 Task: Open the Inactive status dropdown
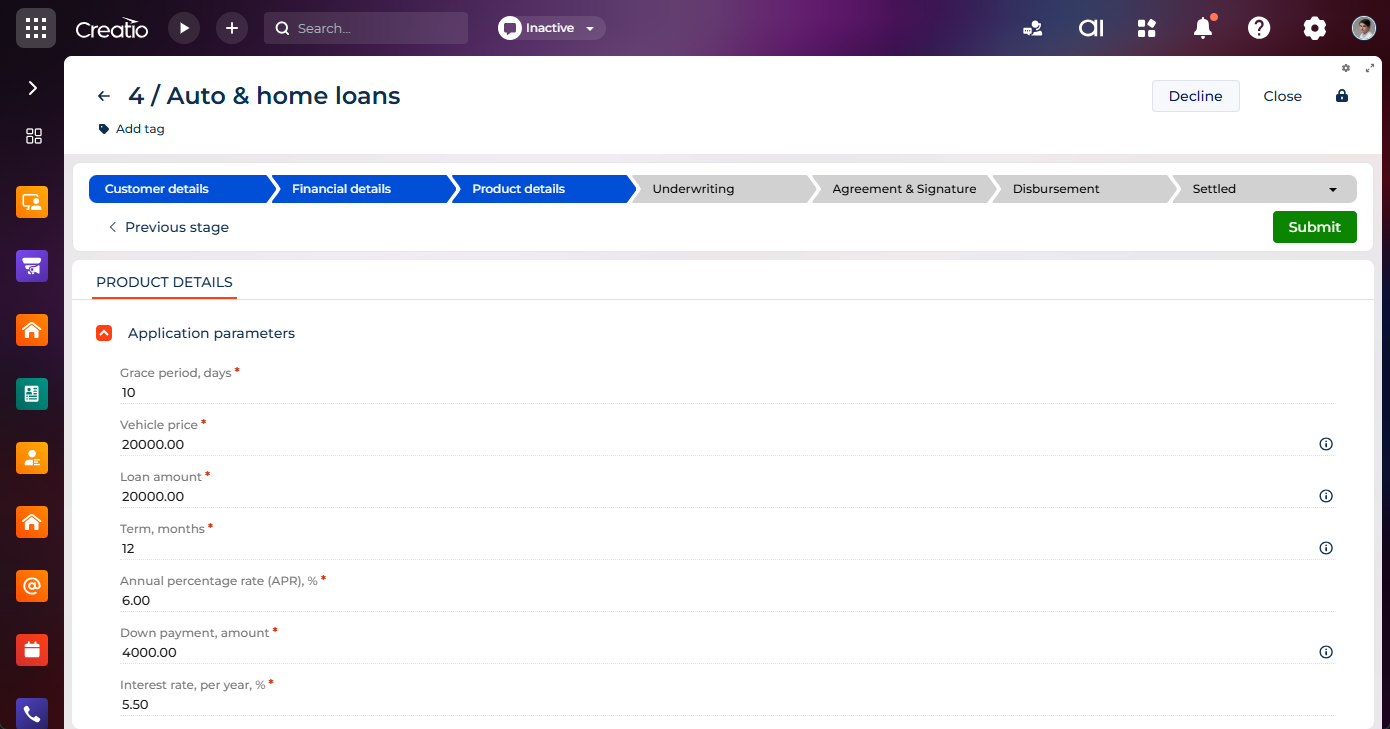(552, 28)
